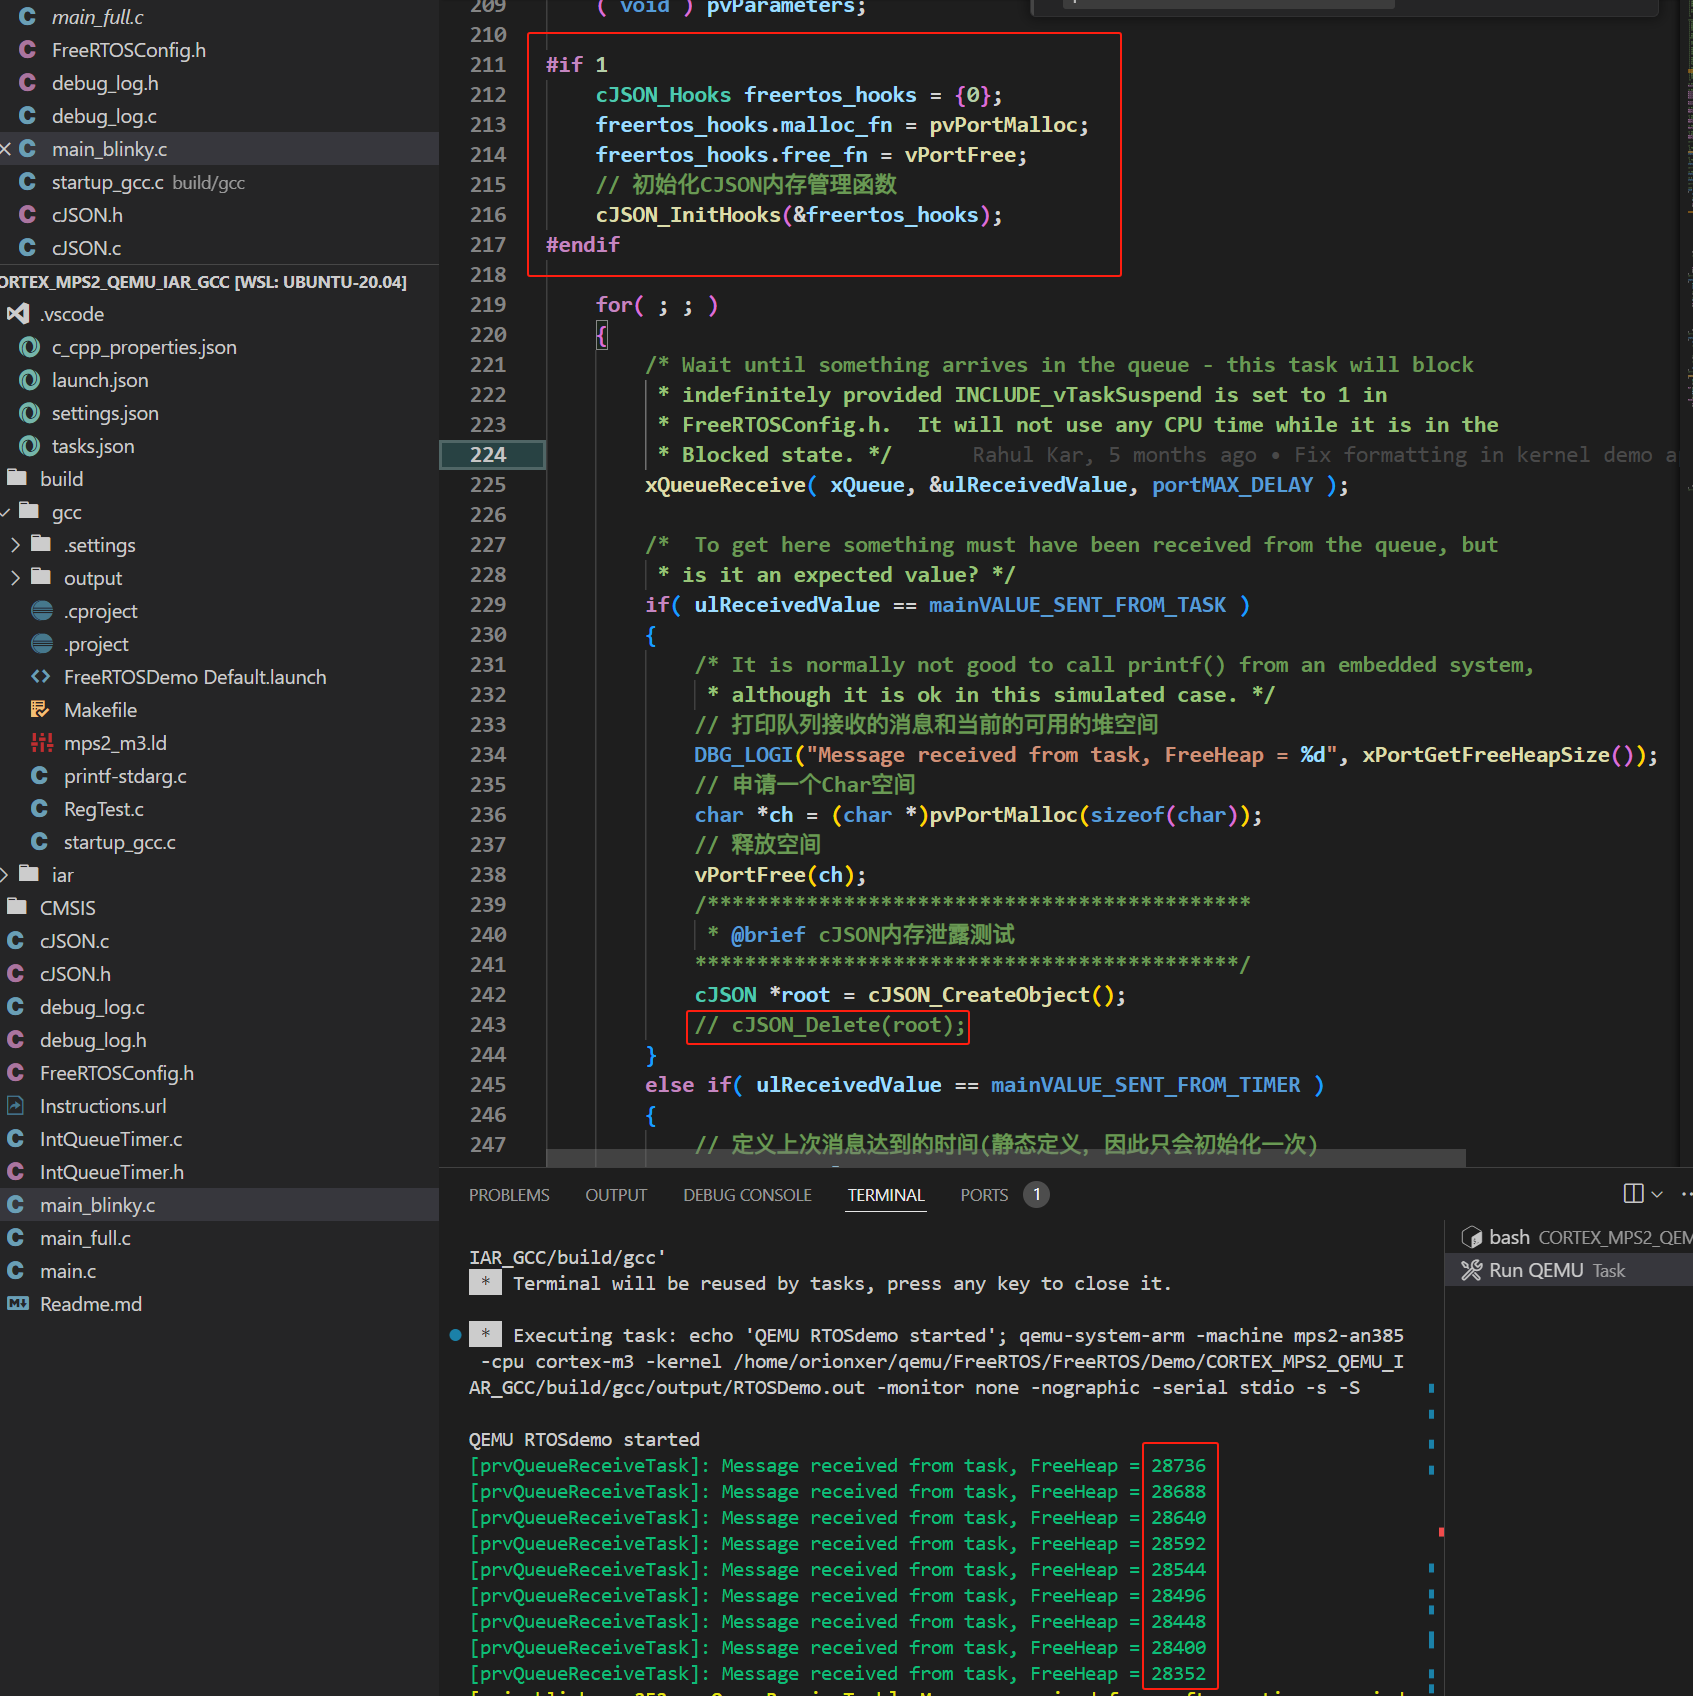
Task: Open the PORTS tab
Action: [x=984, y=1195]
